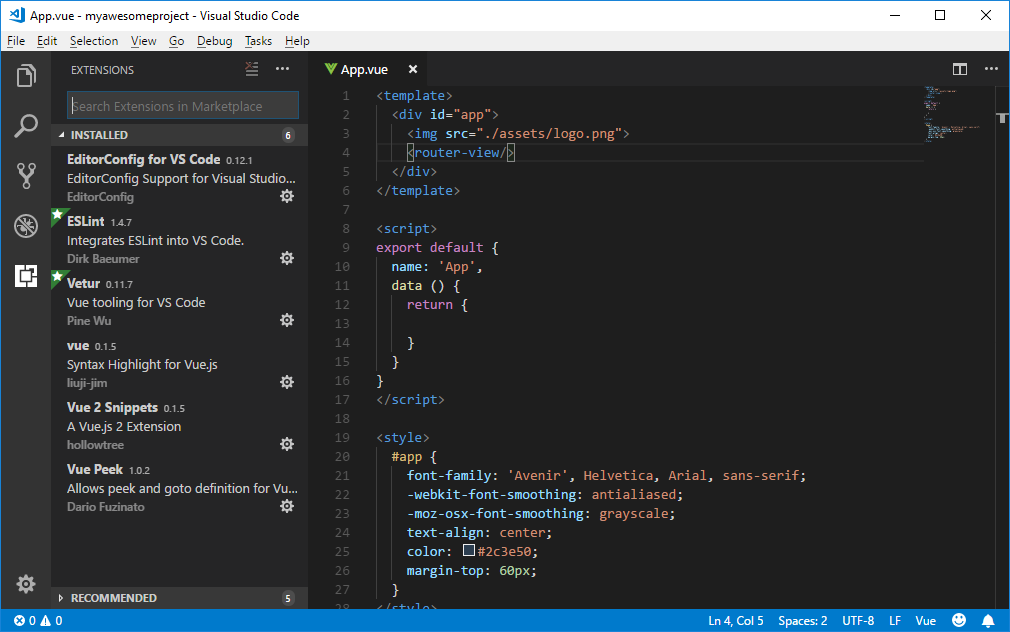This screenshot has width=1010, height=632.
Task: Click the img src logo.png line
Action: (x=518, y=133)
